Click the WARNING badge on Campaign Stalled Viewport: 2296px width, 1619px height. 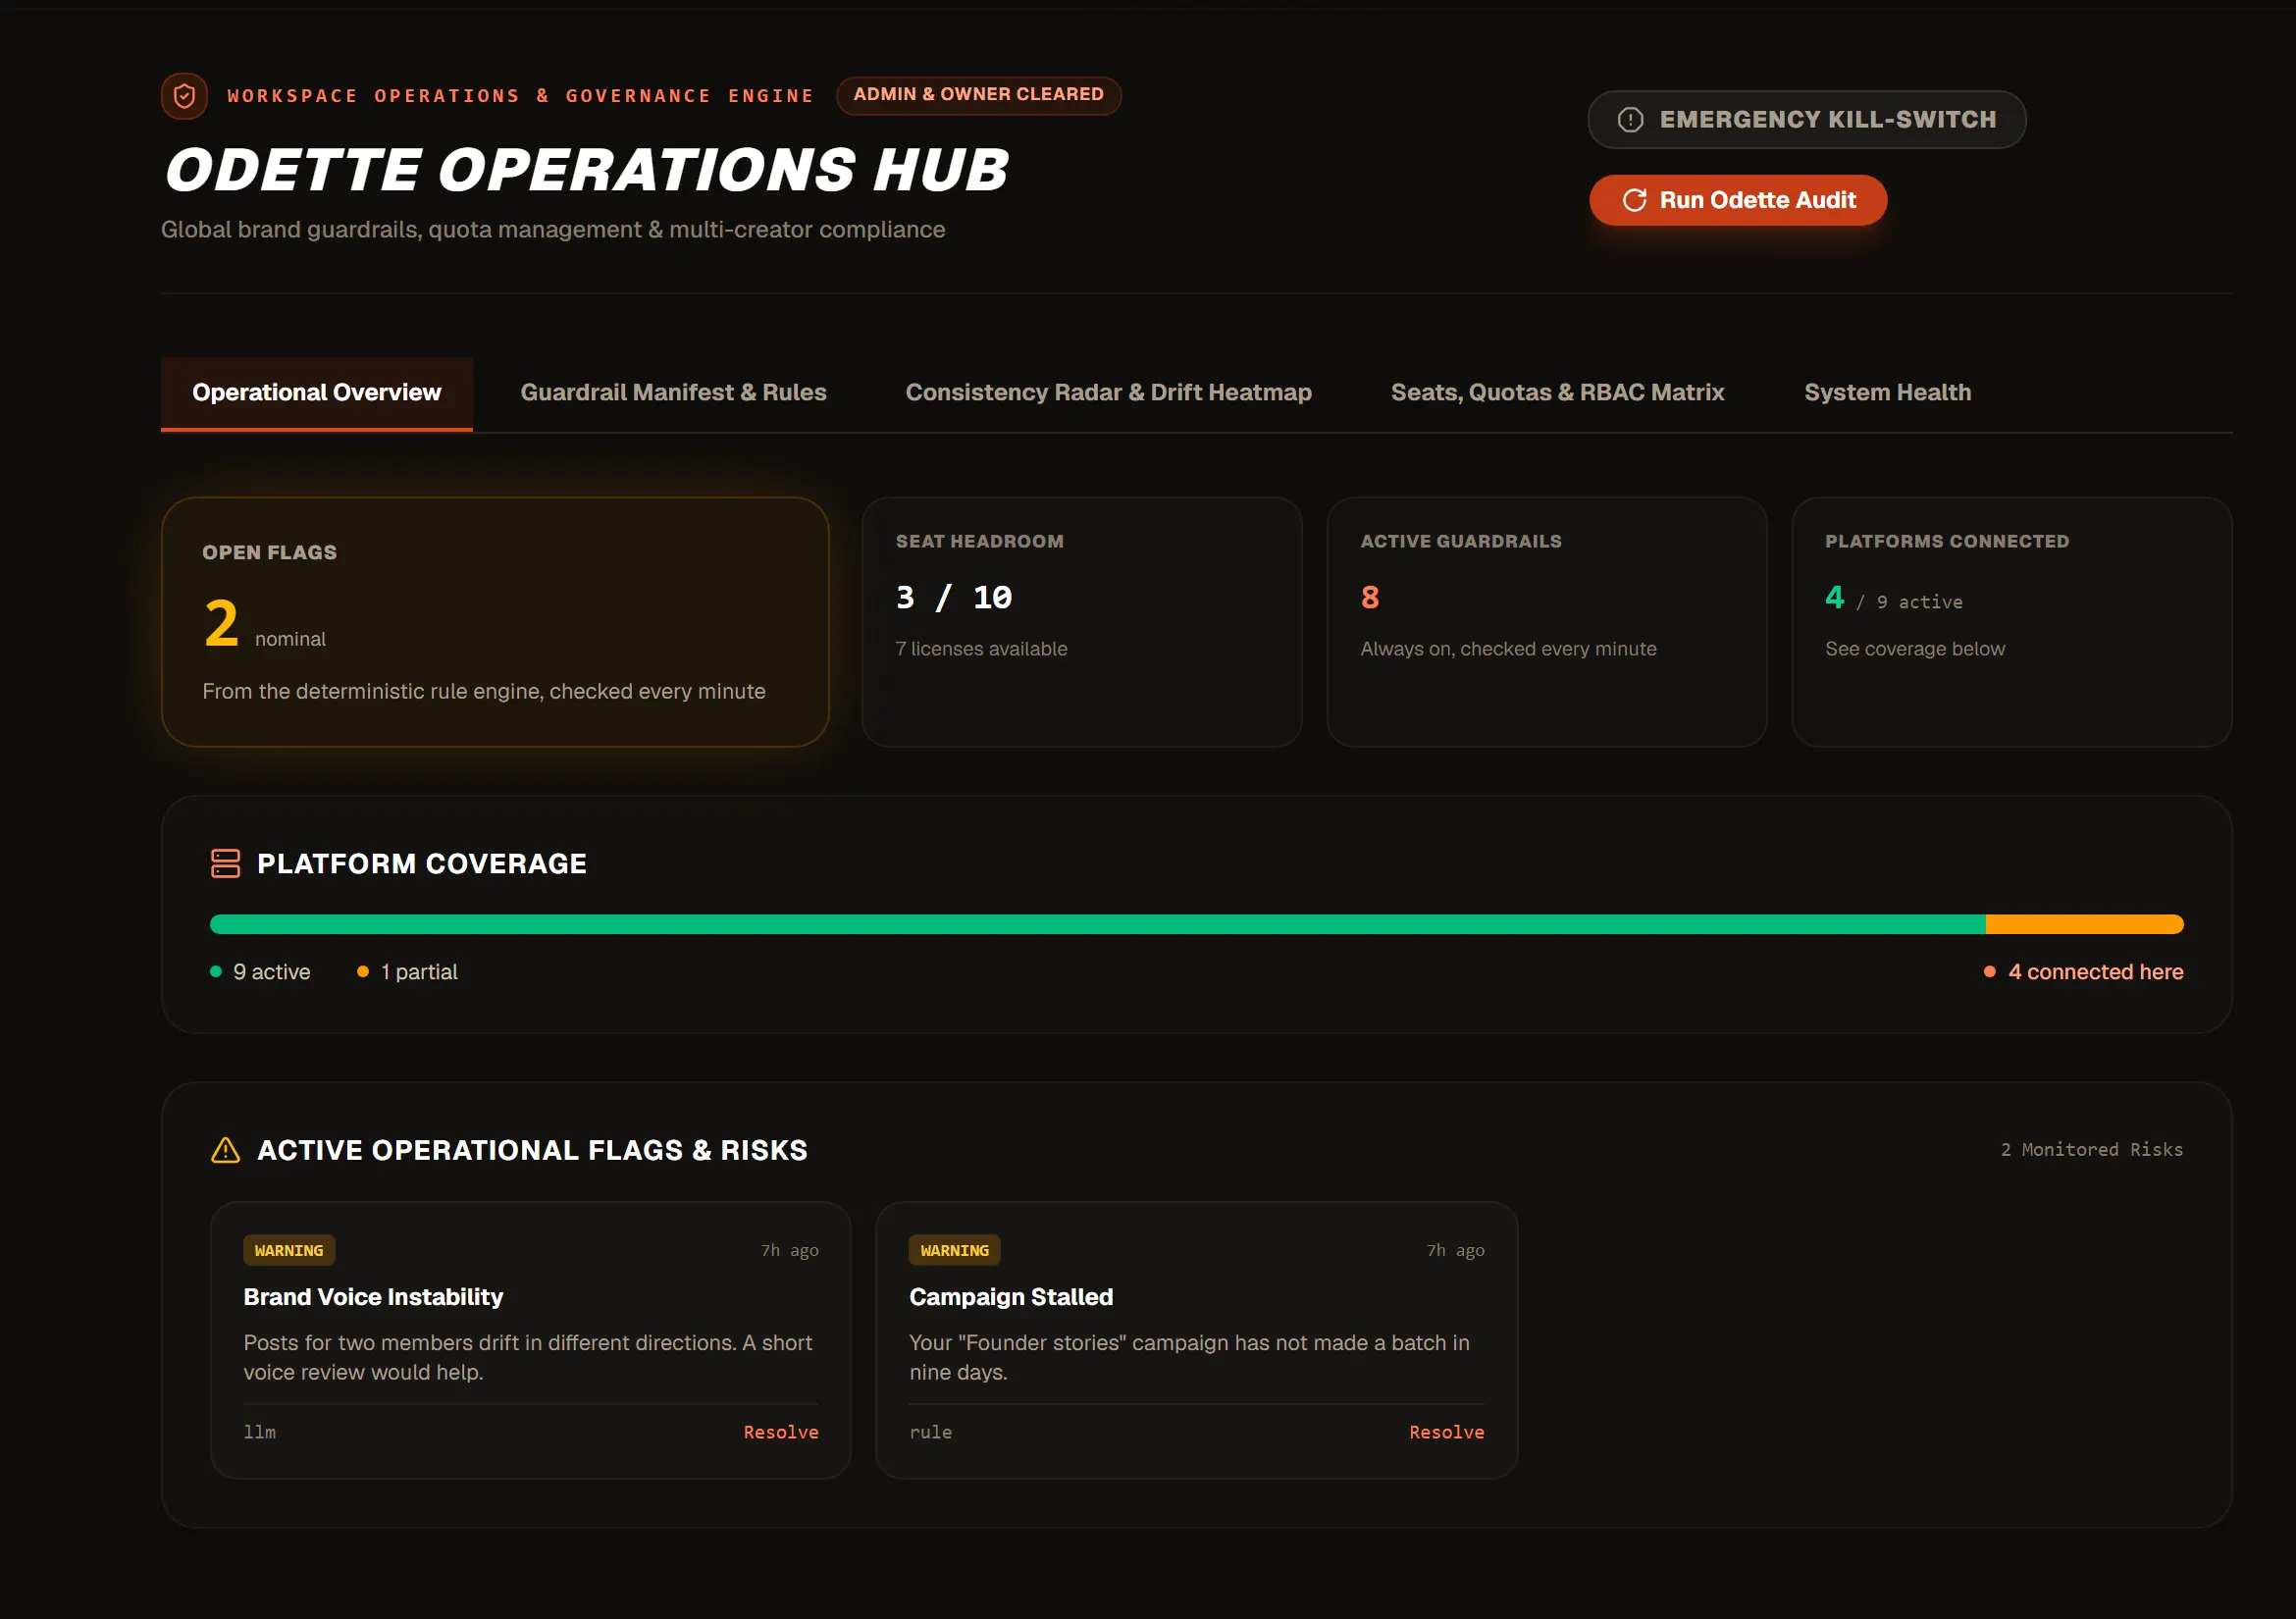[x=954, y=1250]
